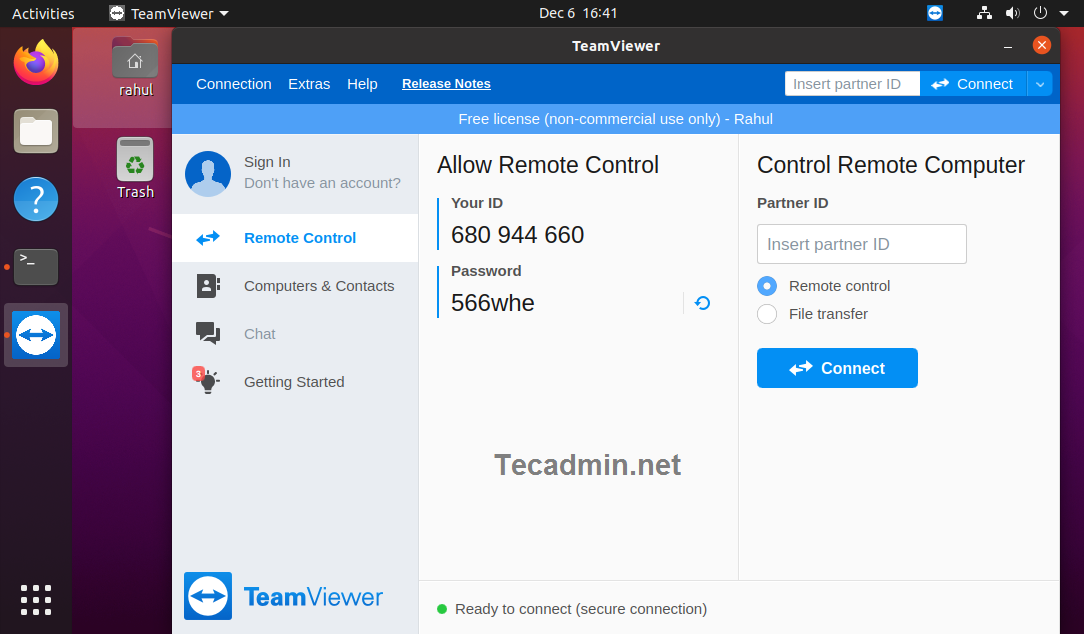Click the TeamViewer icon in the dock

click(36, 335)
